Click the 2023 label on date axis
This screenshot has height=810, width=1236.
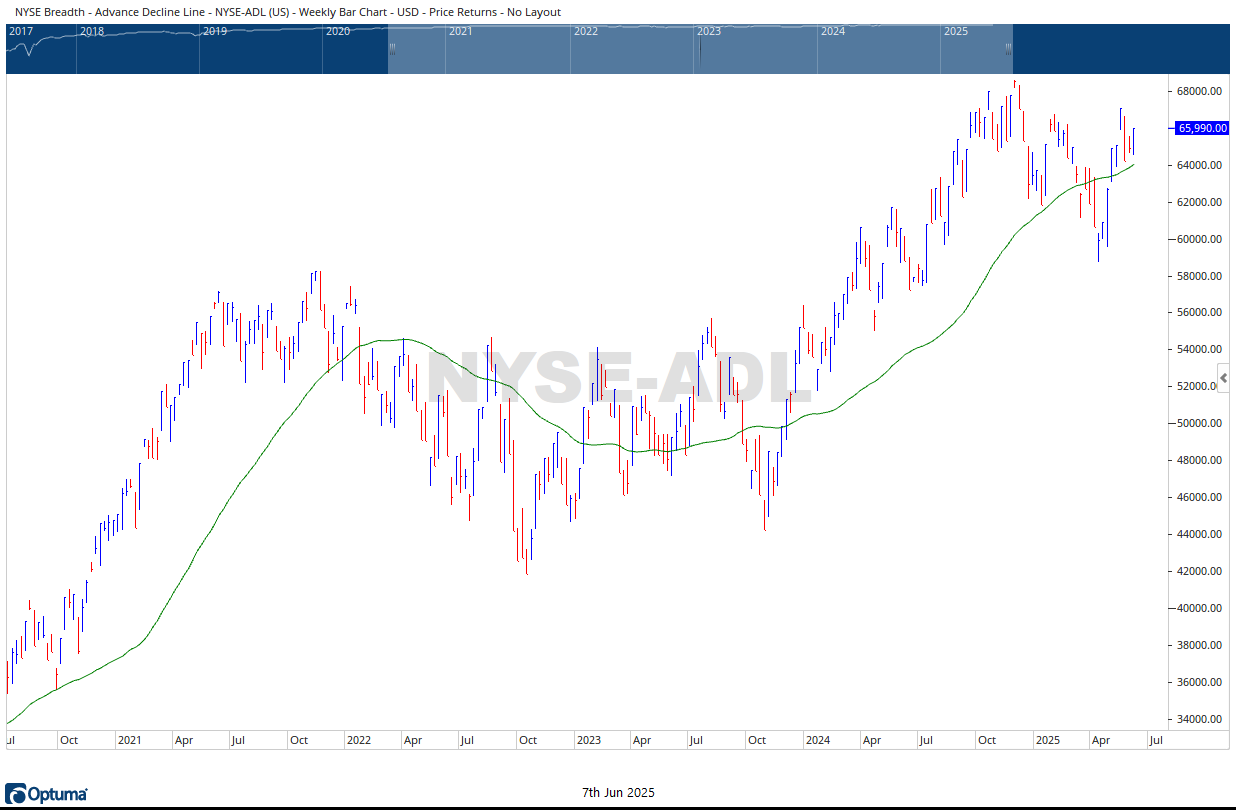tap(588, 741)
